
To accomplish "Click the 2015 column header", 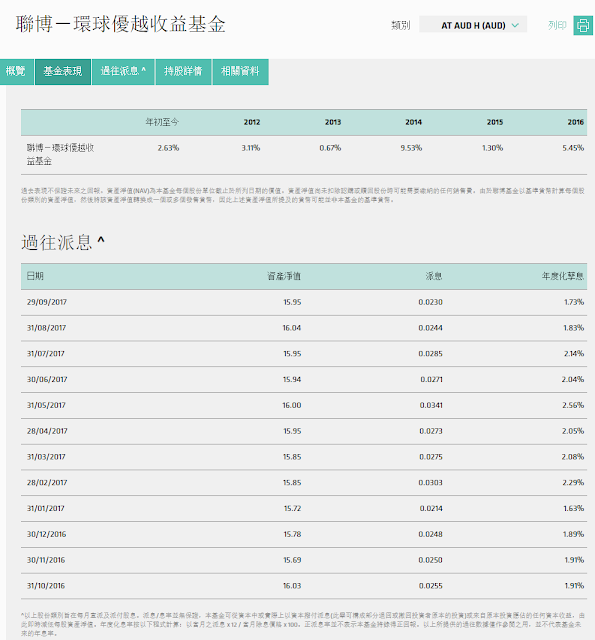I will 495,122.
